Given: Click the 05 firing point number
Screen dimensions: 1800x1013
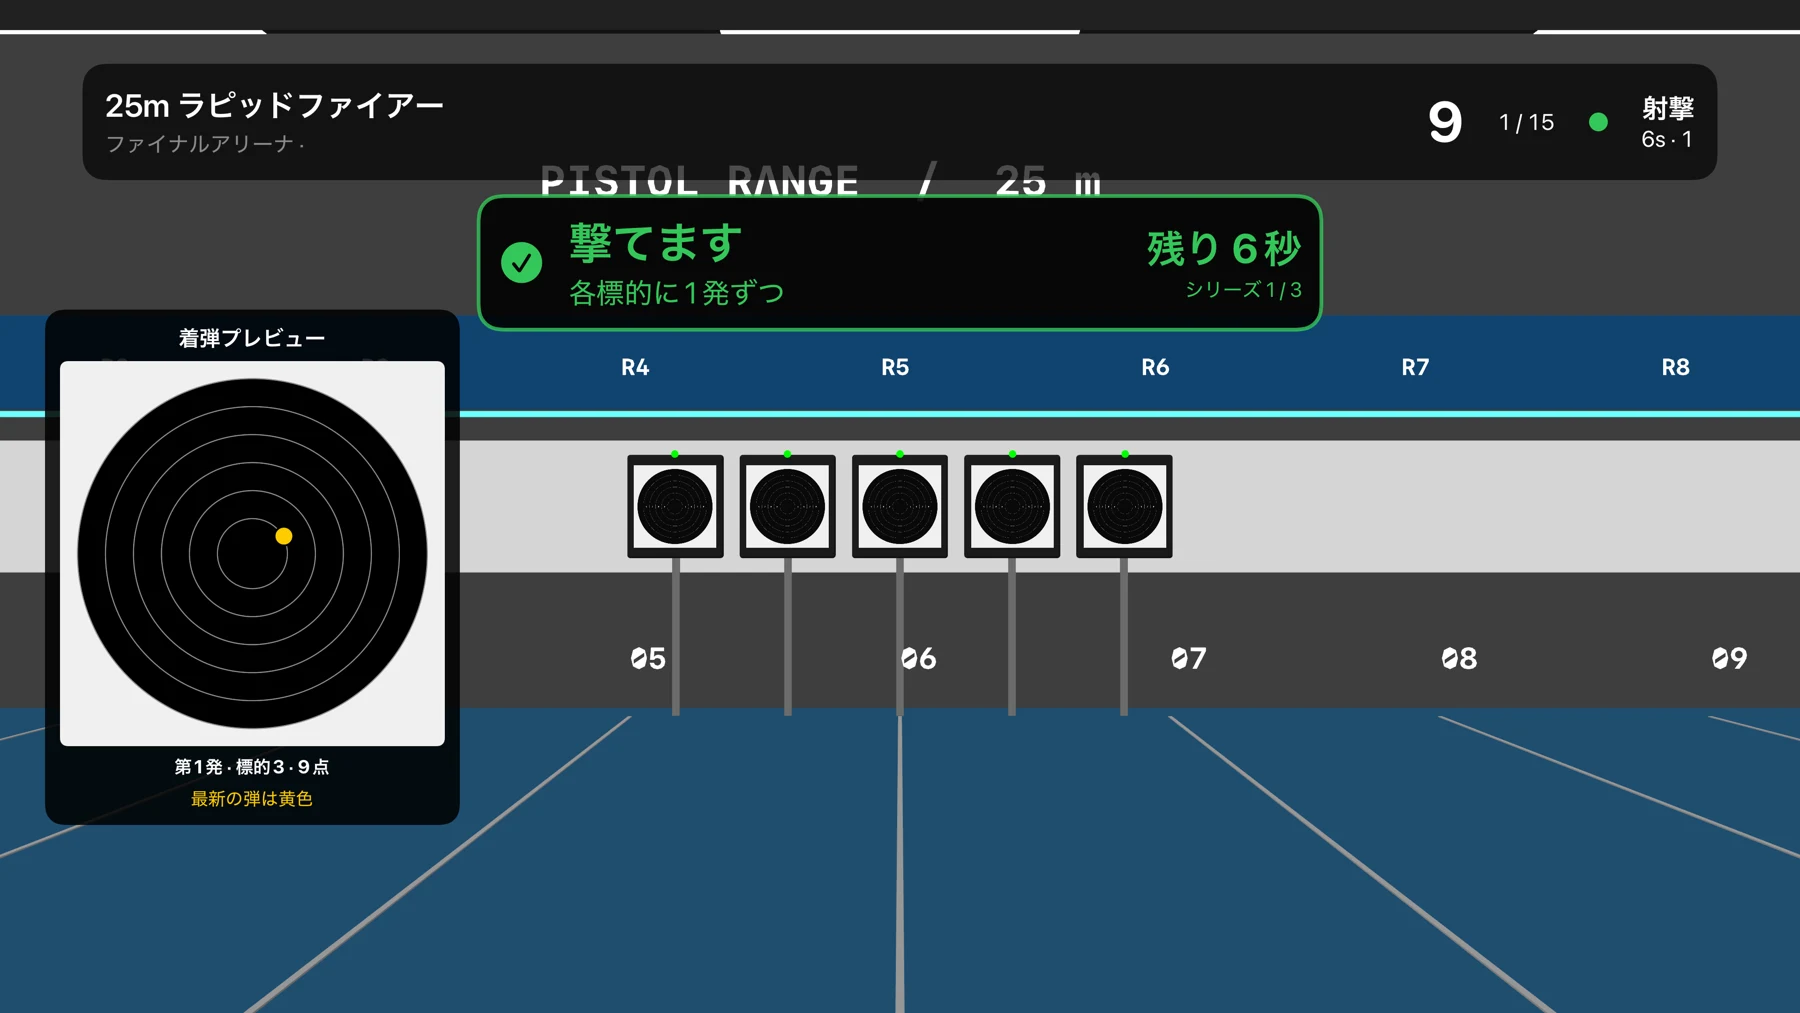Looking at the screenshot, I should [x=648, y=658].
